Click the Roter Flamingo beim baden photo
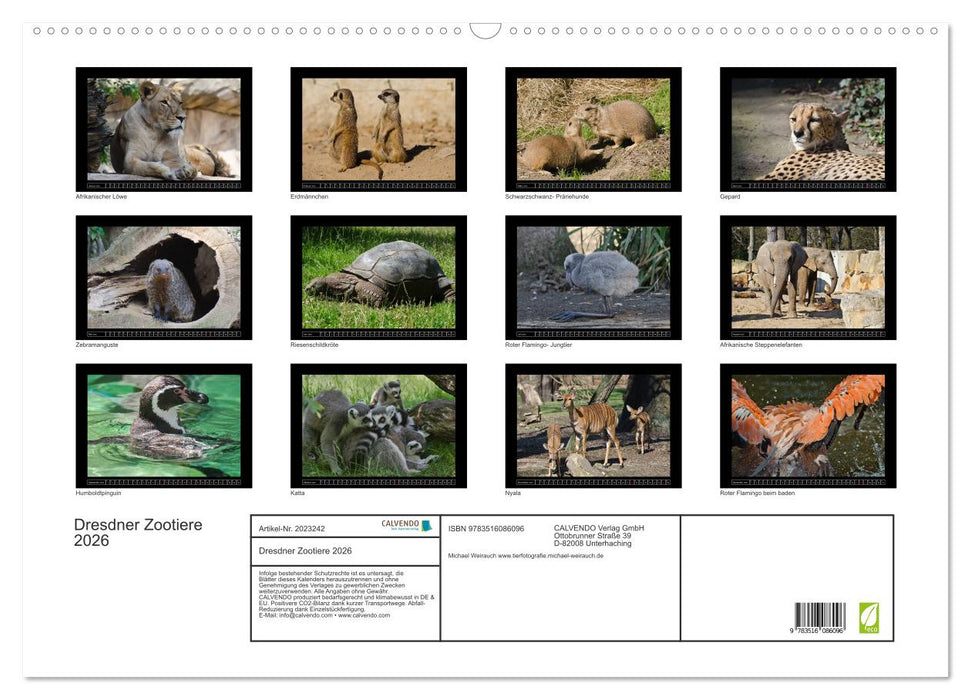 (806, 425)
